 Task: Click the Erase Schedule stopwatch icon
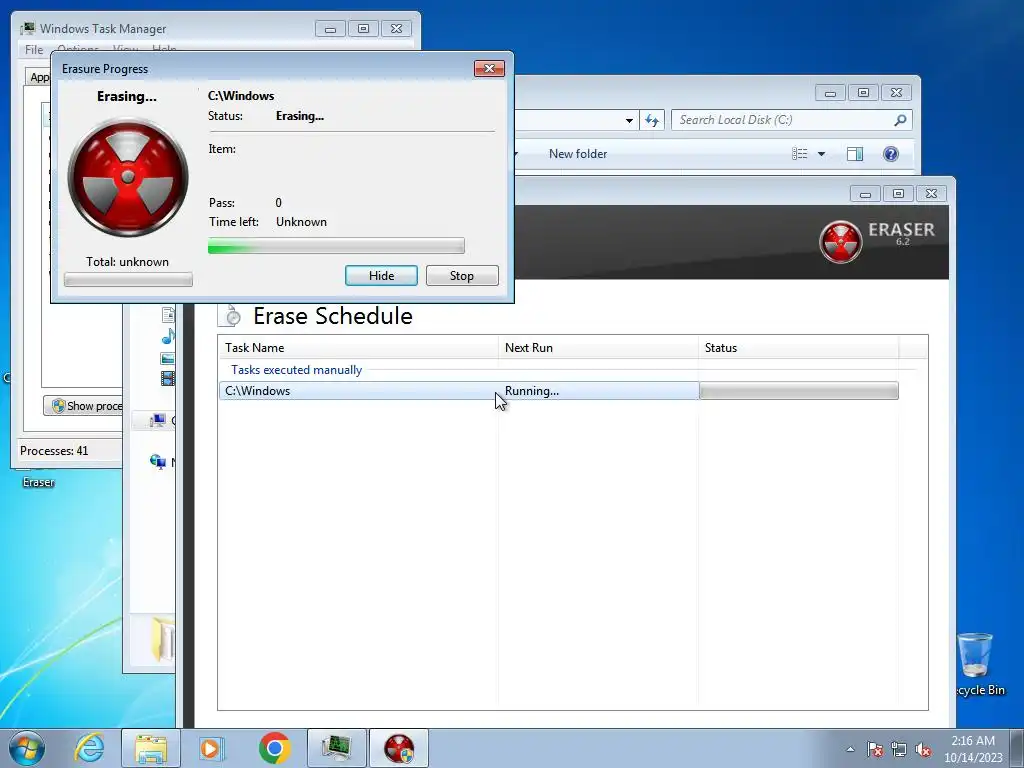click(x=232, y=316)
